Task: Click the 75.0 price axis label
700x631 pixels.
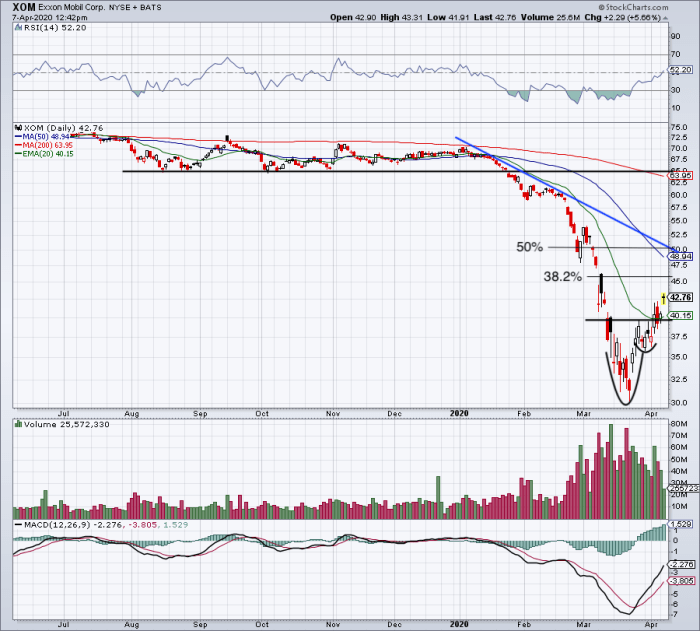Action: (x=679, y=127)
